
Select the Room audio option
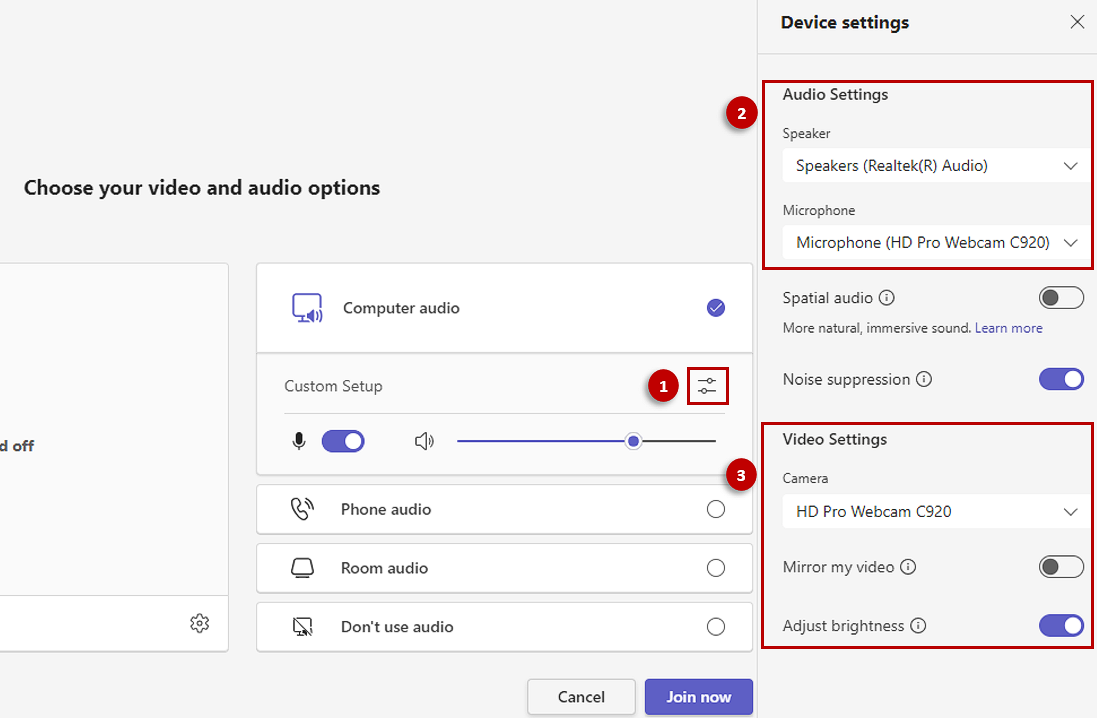coord(716,568)
